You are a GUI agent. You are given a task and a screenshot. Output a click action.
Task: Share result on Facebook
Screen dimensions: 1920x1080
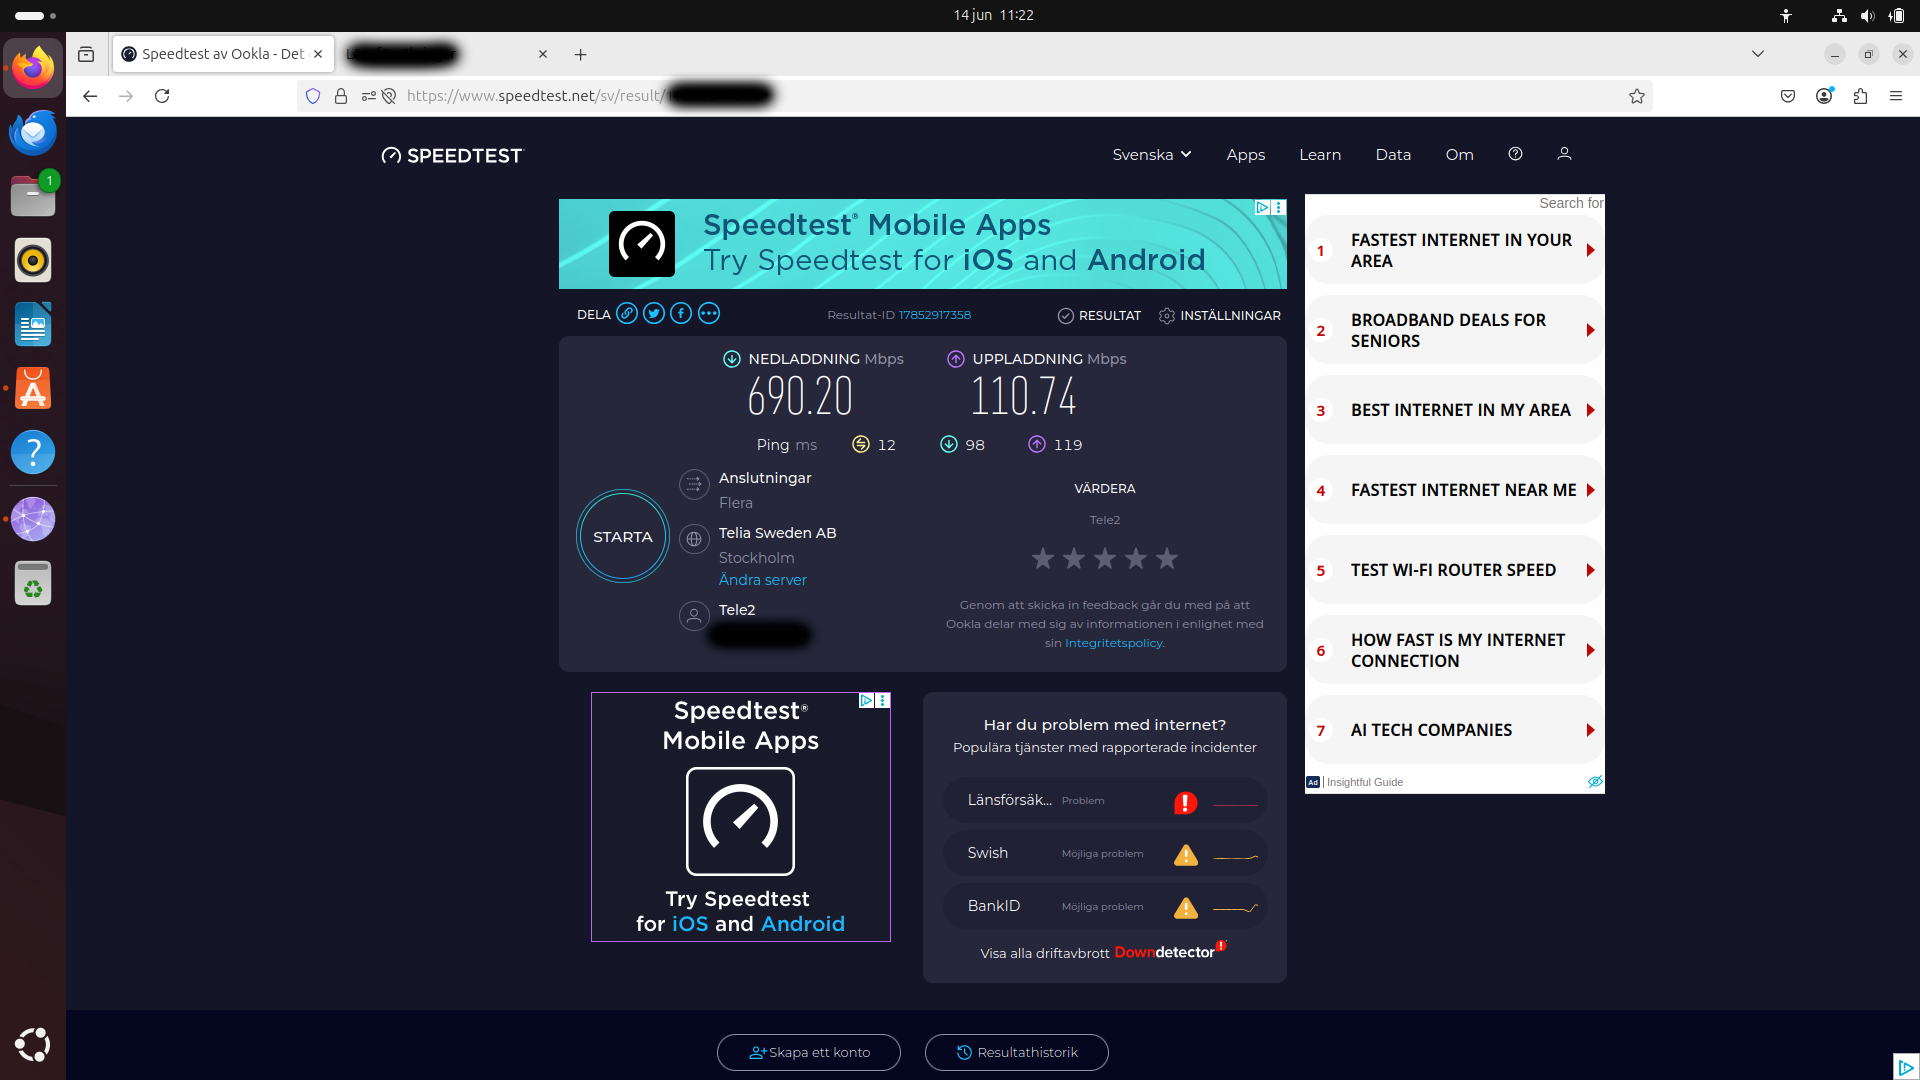click(681, 314)
